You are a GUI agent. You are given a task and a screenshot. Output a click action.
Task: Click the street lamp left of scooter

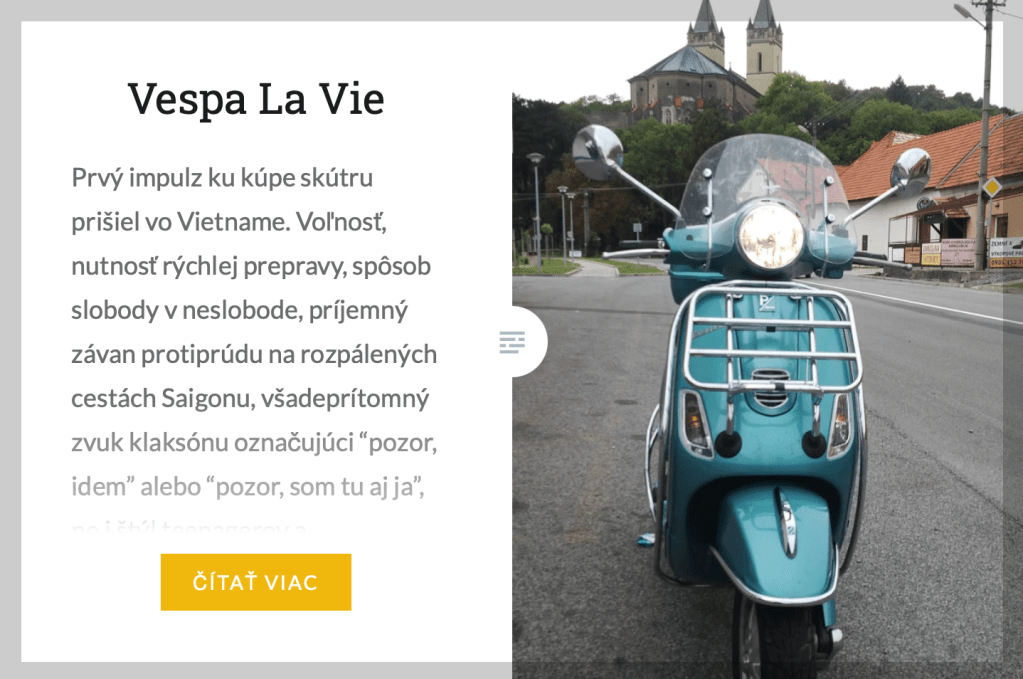pyautogui.click(x=536, y=209)
